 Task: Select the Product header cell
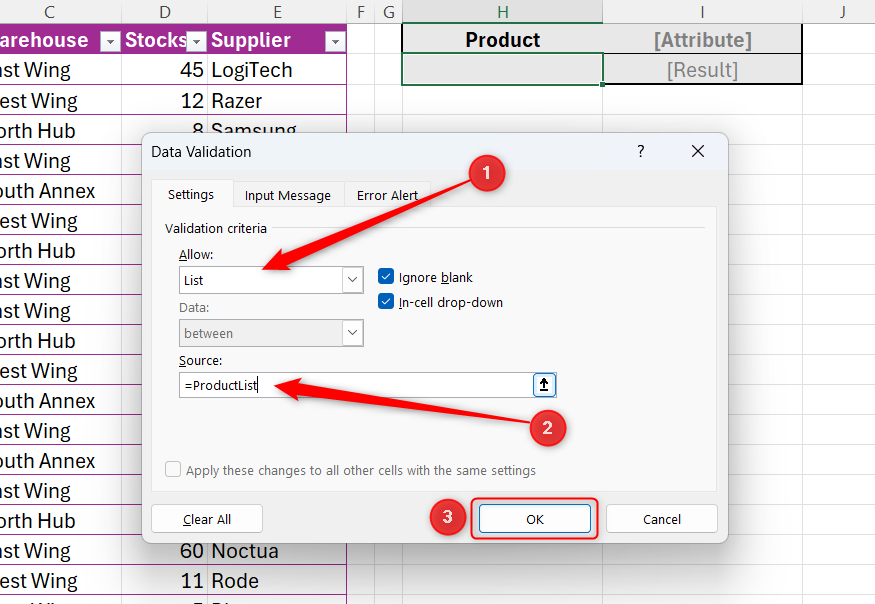502,39
